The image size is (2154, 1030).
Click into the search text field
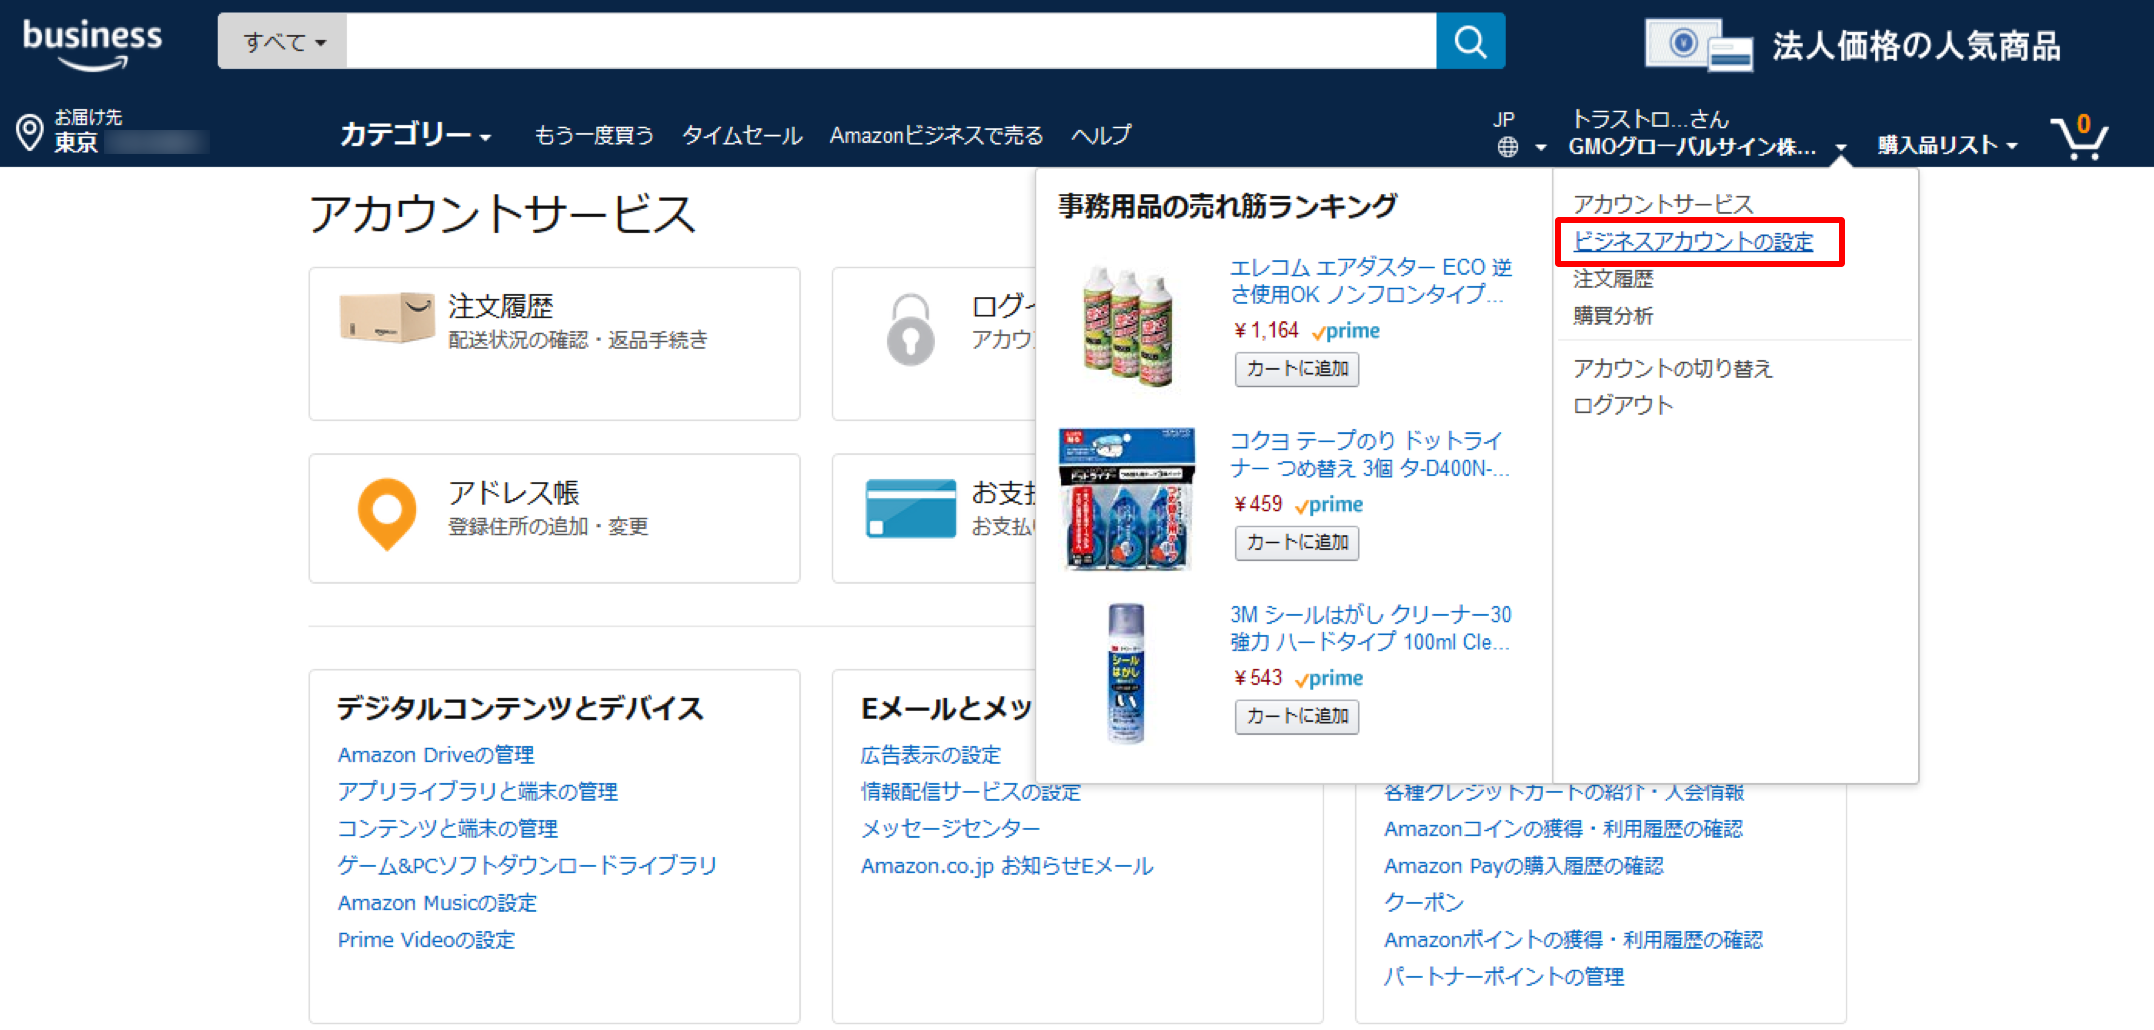[891, 41]
